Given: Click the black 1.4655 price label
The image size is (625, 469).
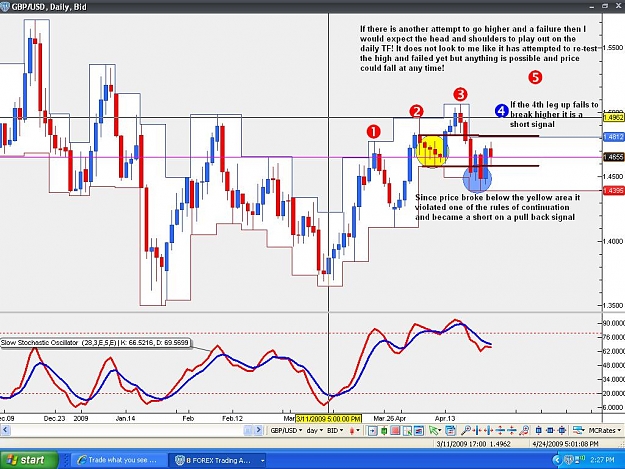Looking at the screenshot, I should pyautogui.click(x=613, y=157).
